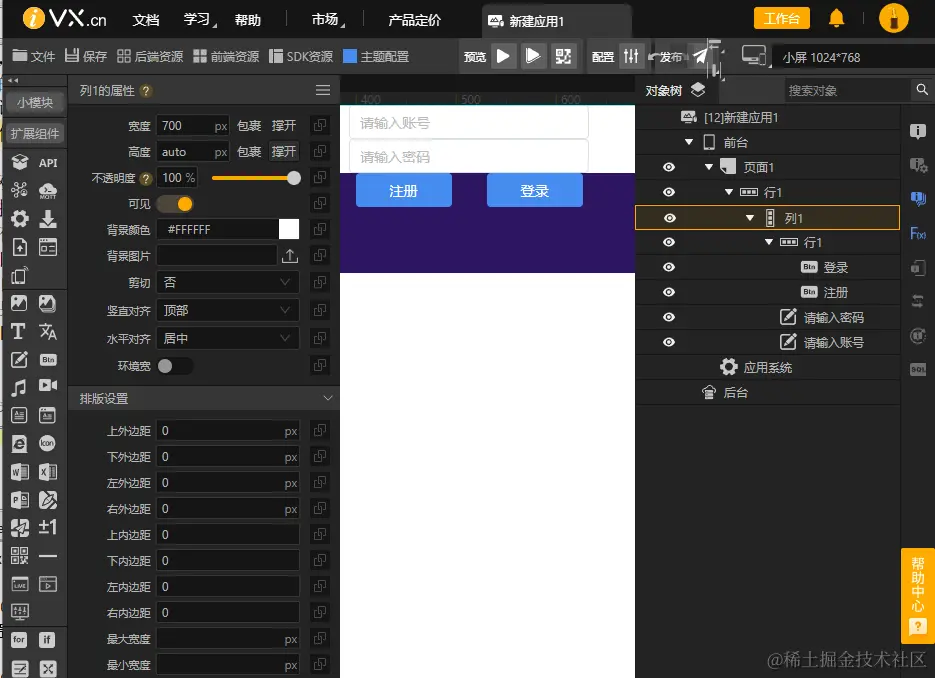Hide 列1 with its eye icon
Screen dimensions: 935x678
coord(670,218)
